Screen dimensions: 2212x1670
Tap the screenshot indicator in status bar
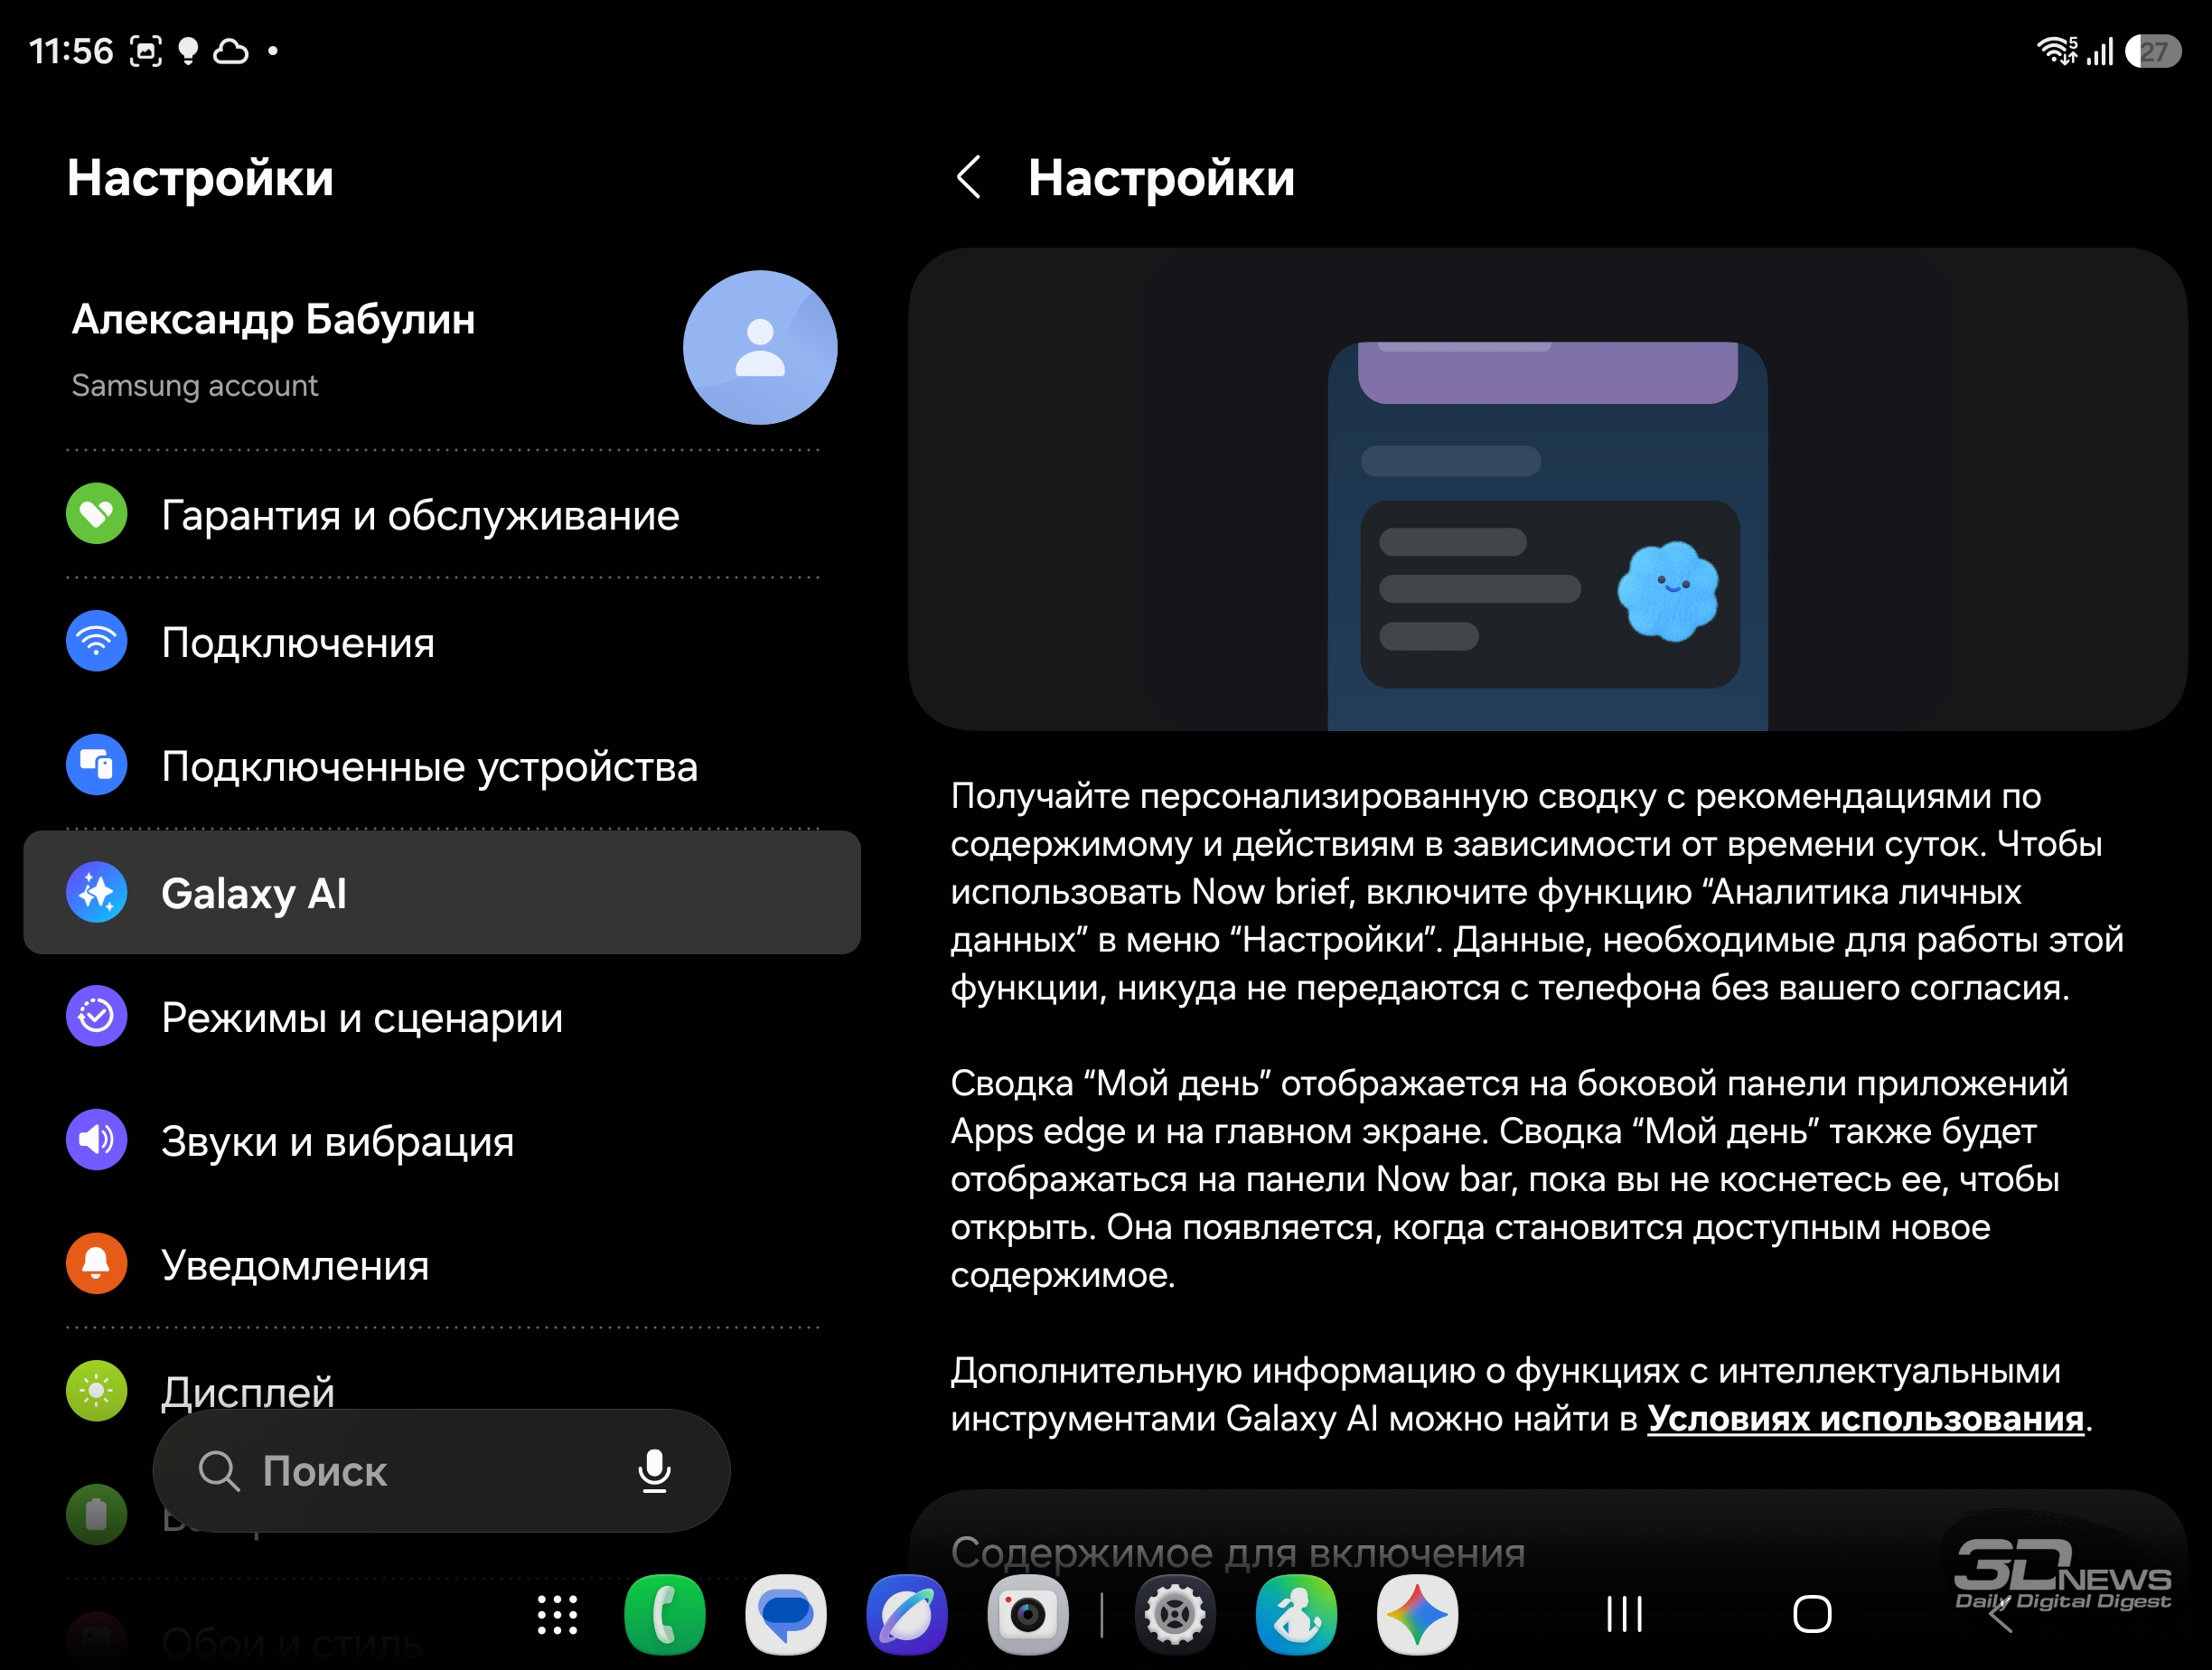(x=146, y=51)
